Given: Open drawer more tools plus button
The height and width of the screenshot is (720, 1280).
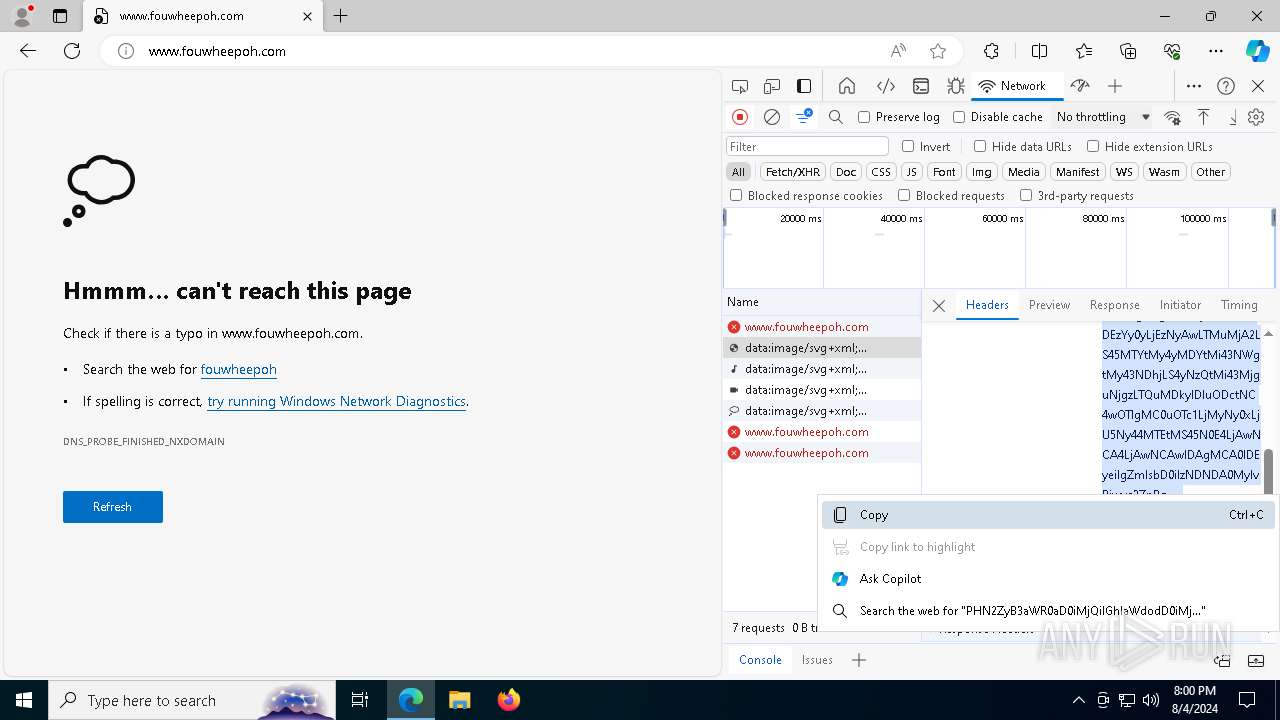Looking at the screenshot, I should 859,660.
